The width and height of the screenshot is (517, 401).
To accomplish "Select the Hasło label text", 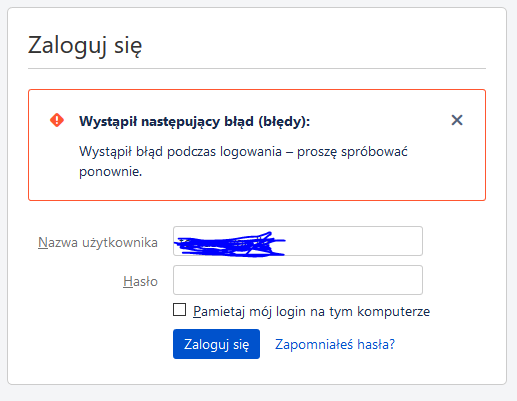I will click(x=140, y=281).
